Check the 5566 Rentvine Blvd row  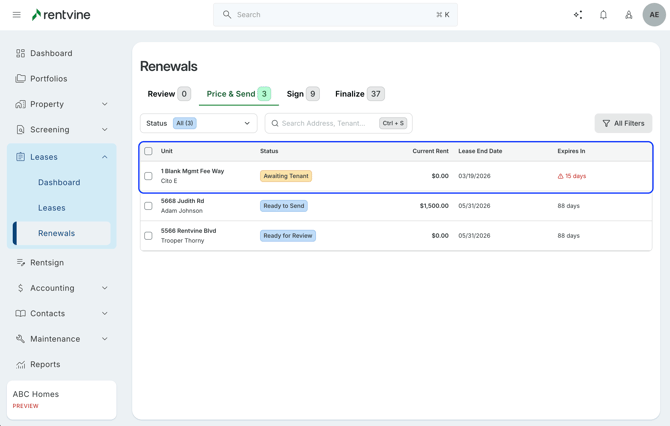[149, 236]
